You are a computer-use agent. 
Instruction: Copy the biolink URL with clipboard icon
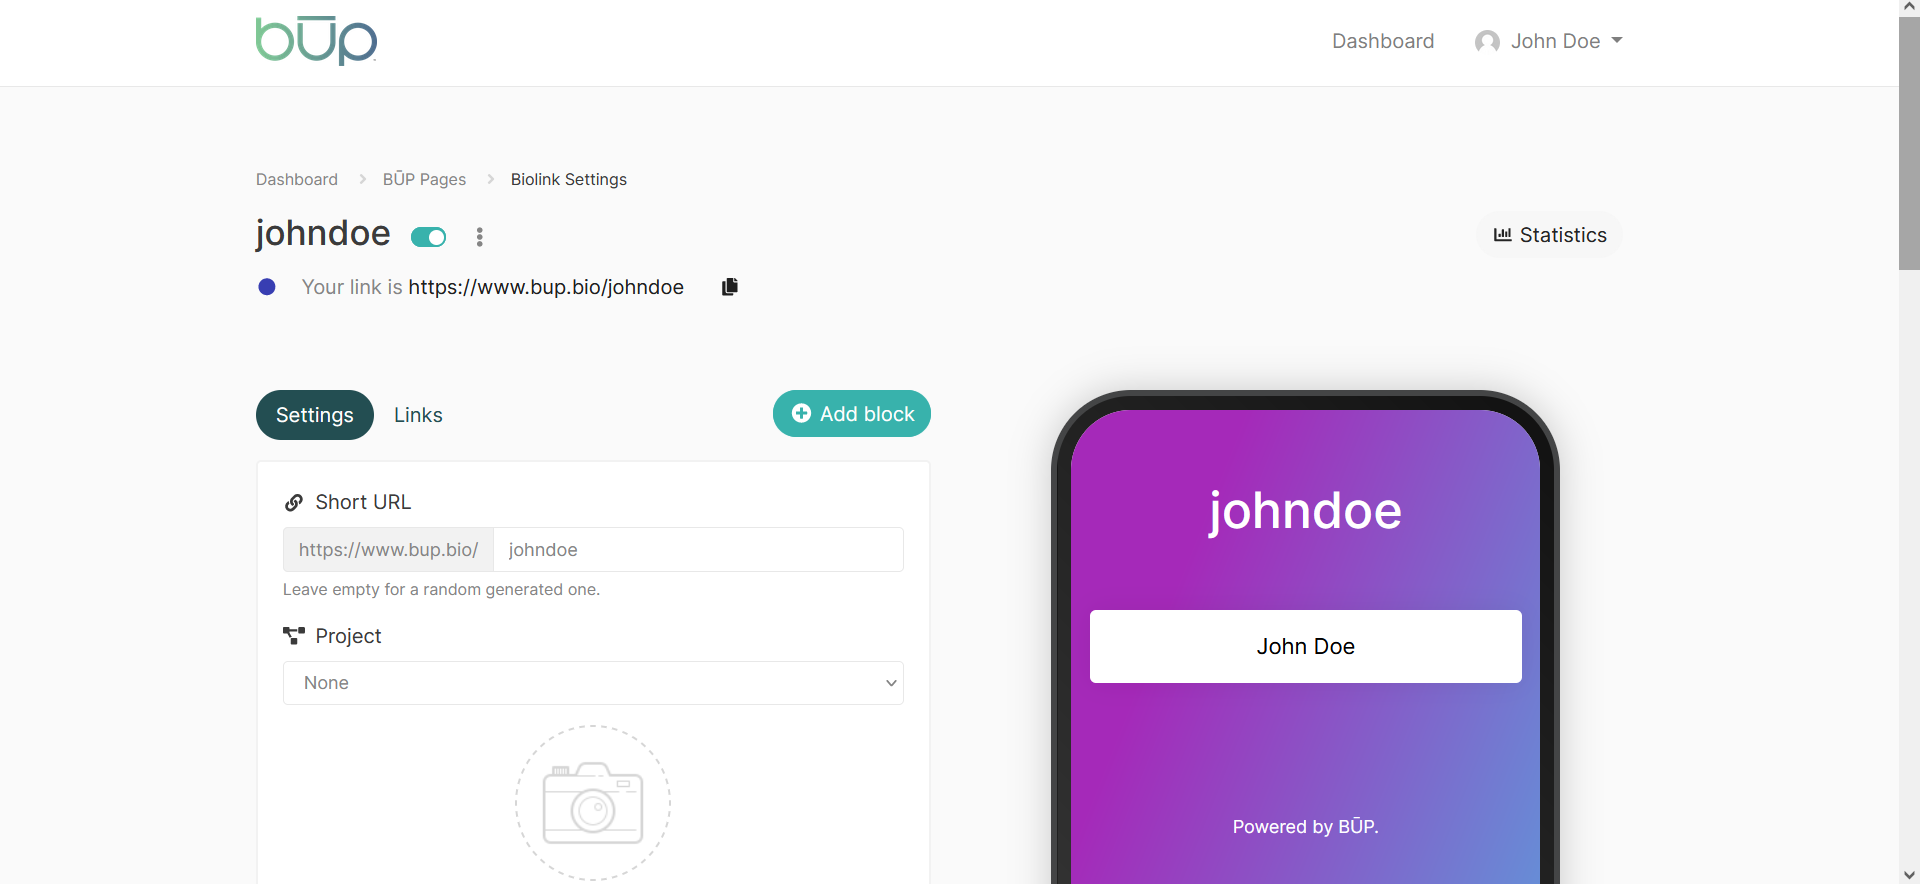click(x=730, y=287)
